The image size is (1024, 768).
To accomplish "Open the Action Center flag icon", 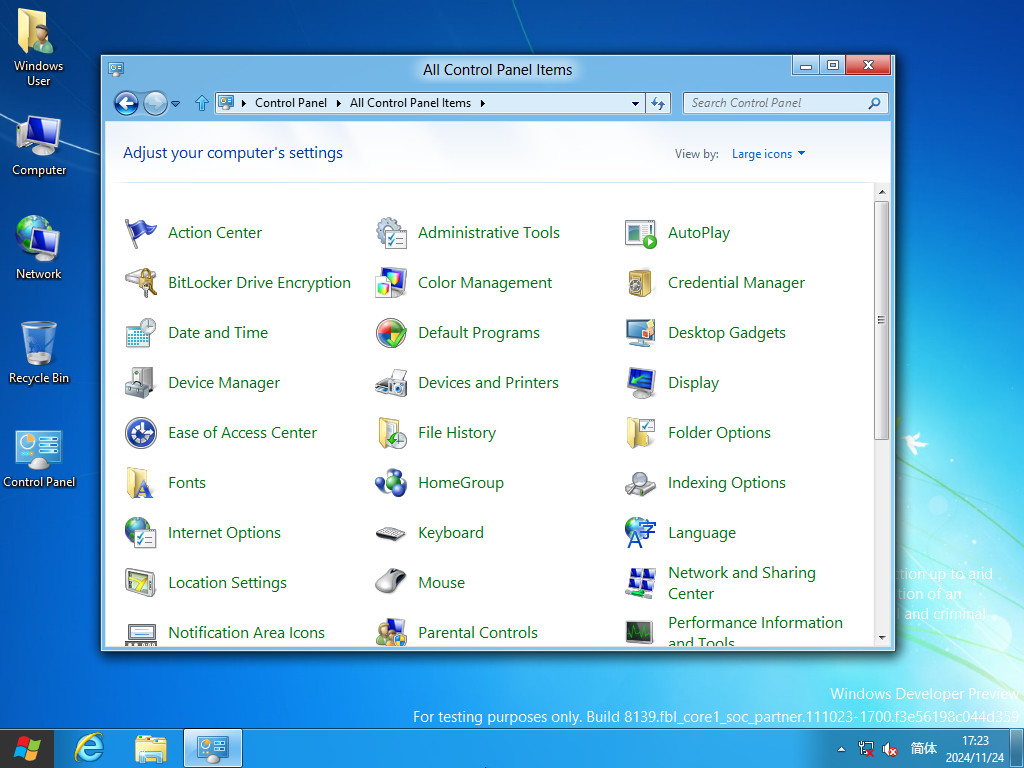I will 140,233.
